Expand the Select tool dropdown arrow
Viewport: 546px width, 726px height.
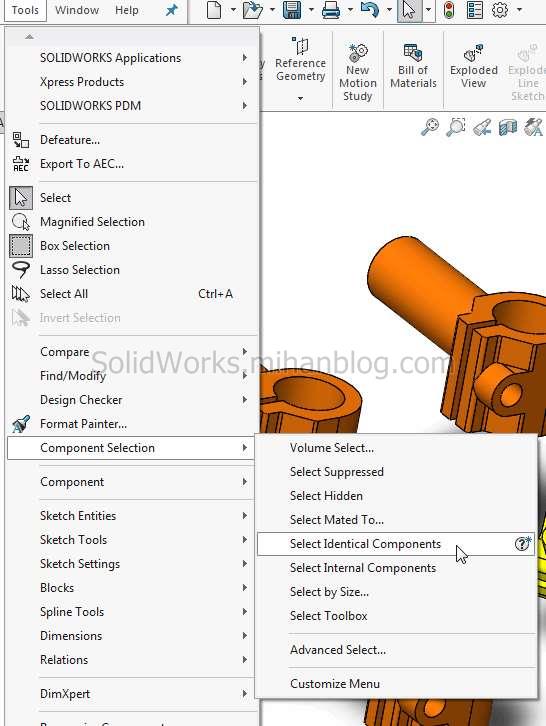click(x=428, y=10)
